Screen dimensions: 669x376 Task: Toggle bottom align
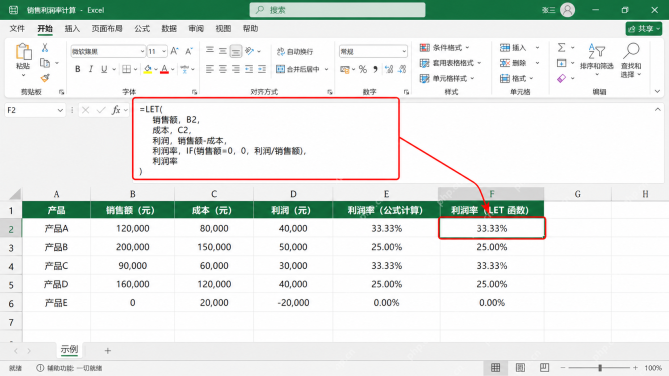236,51
